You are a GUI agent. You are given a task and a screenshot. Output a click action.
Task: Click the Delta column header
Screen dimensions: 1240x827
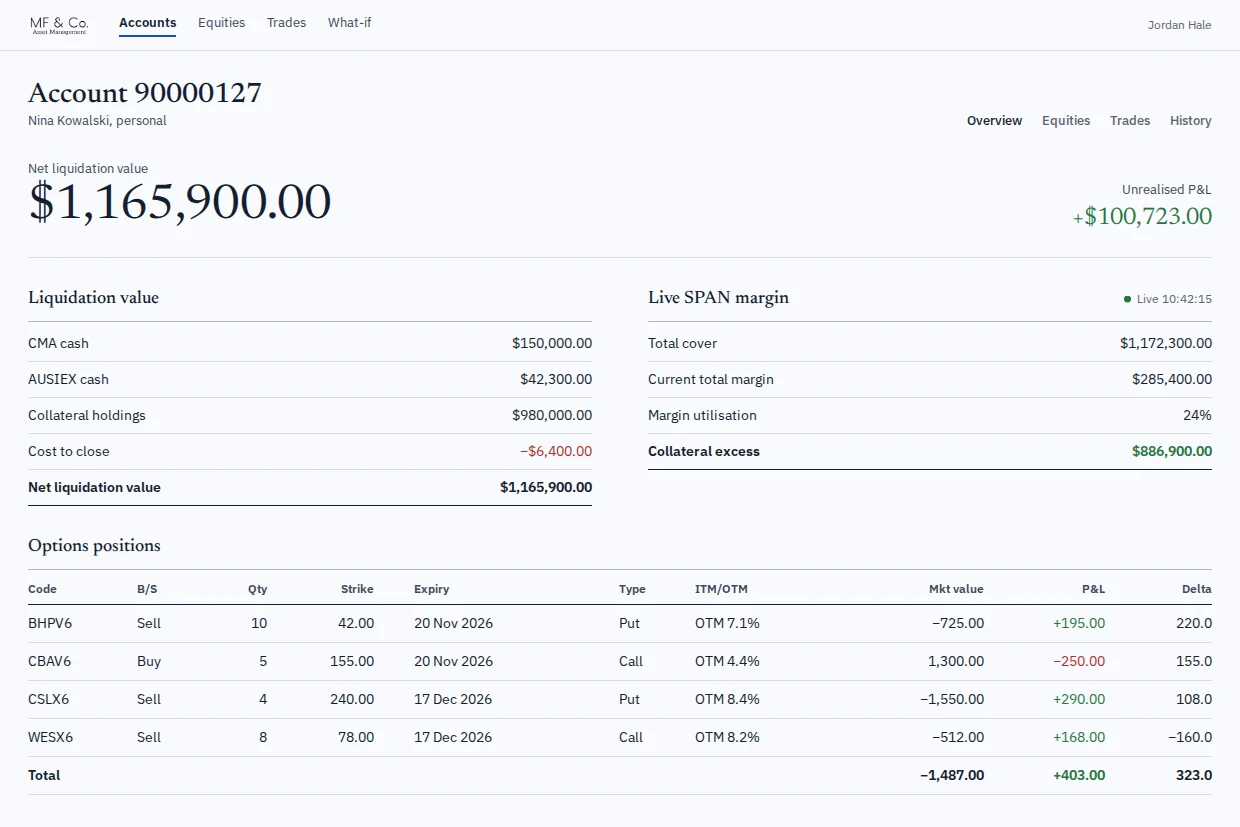1197,589
